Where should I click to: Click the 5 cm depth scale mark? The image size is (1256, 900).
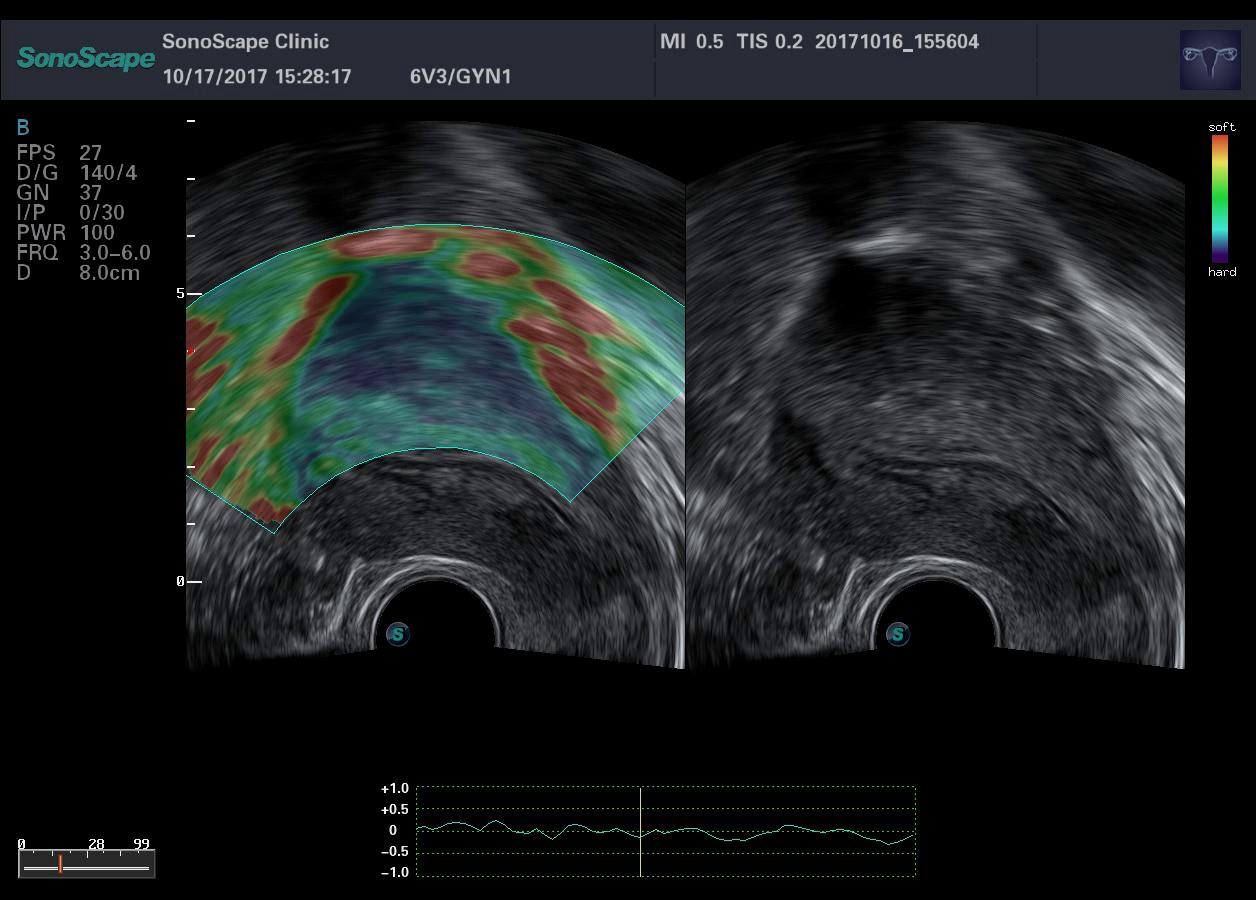(x=181, y=294)
